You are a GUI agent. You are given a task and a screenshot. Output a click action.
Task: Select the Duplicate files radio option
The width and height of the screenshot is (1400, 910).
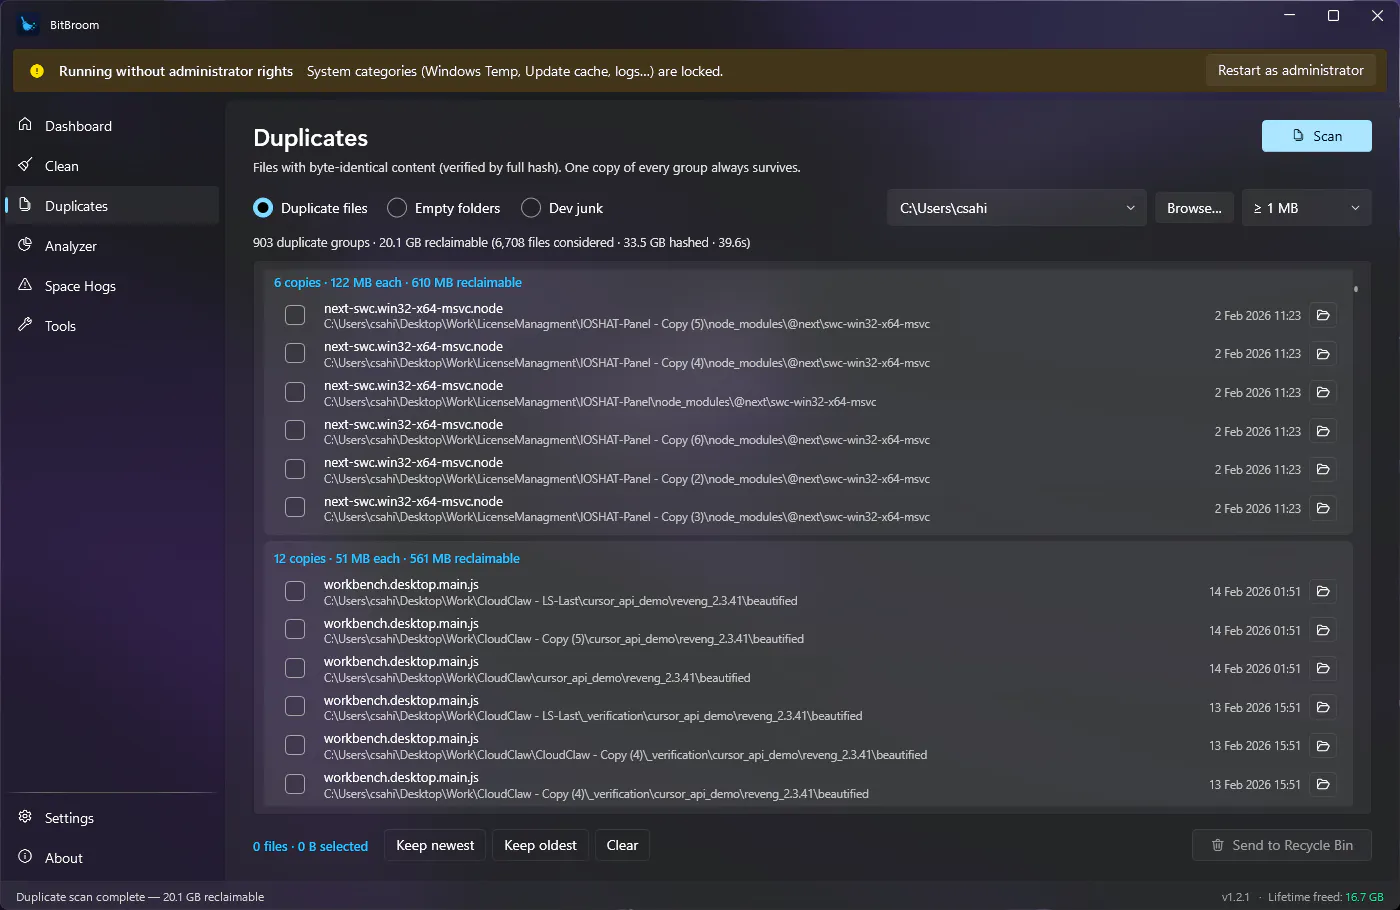[311, 208]
